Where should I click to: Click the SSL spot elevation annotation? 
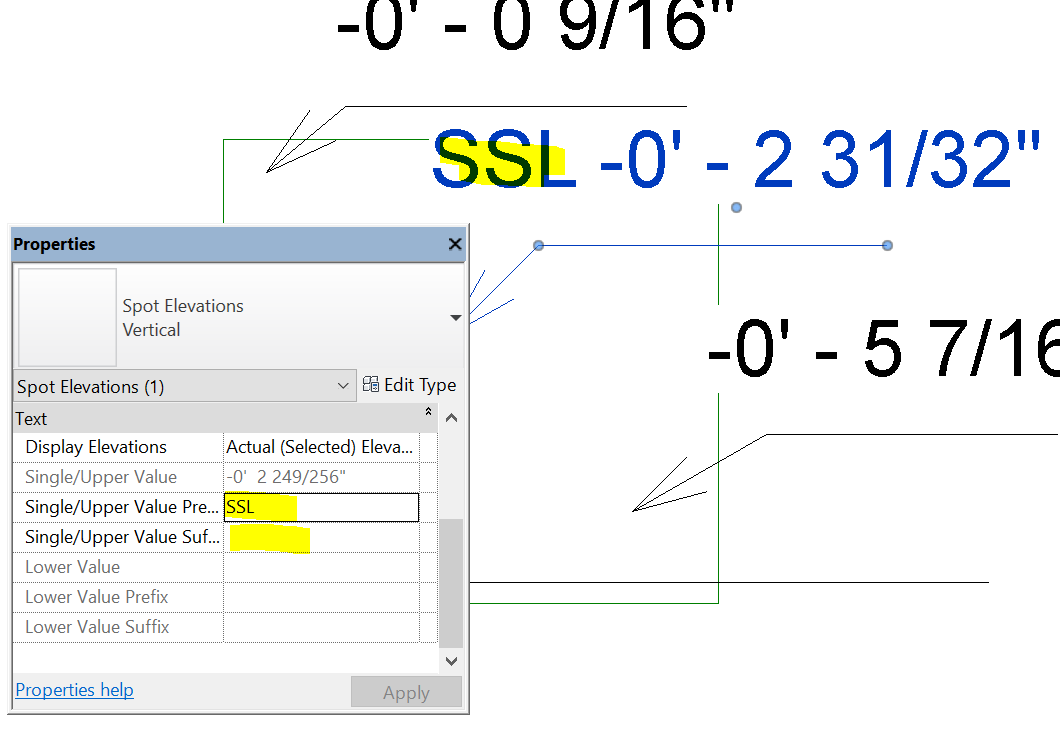coord(503,158)
